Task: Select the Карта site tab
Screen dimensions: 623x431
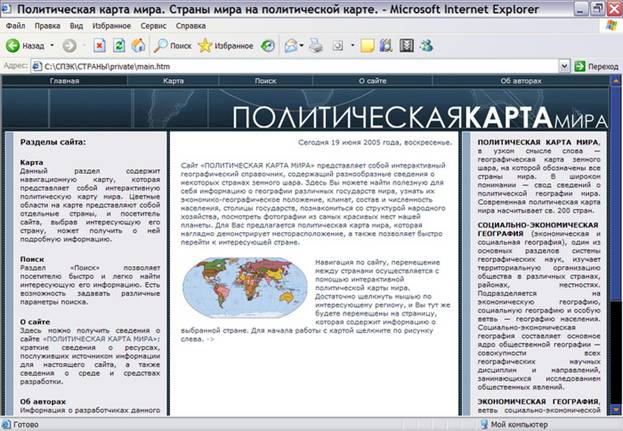Action: 173,81
